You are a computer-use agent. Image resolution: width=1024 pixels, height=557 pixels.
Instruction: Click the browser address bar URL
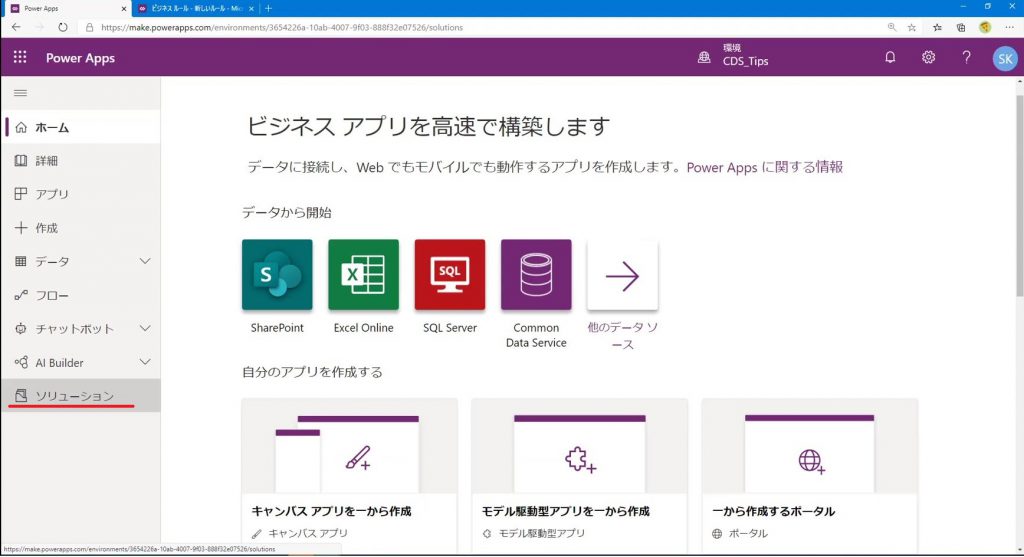282,27
